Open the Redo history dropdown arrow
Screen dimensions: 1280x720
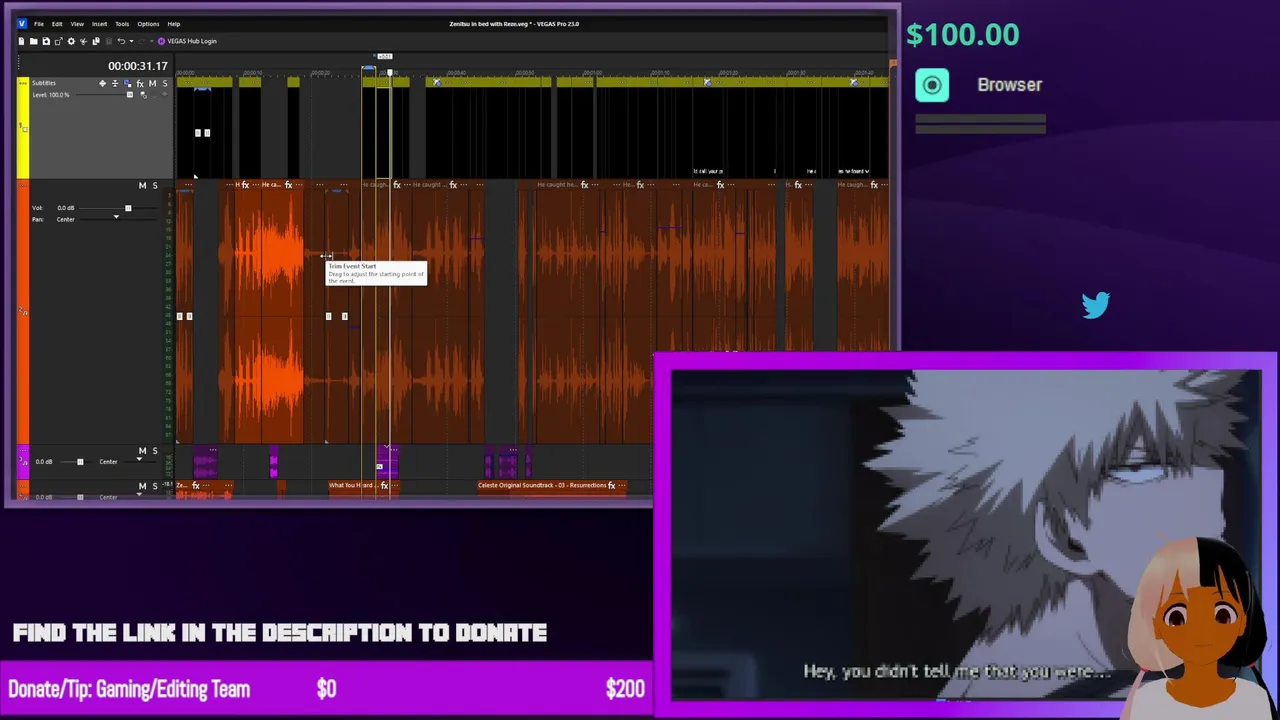151,41
